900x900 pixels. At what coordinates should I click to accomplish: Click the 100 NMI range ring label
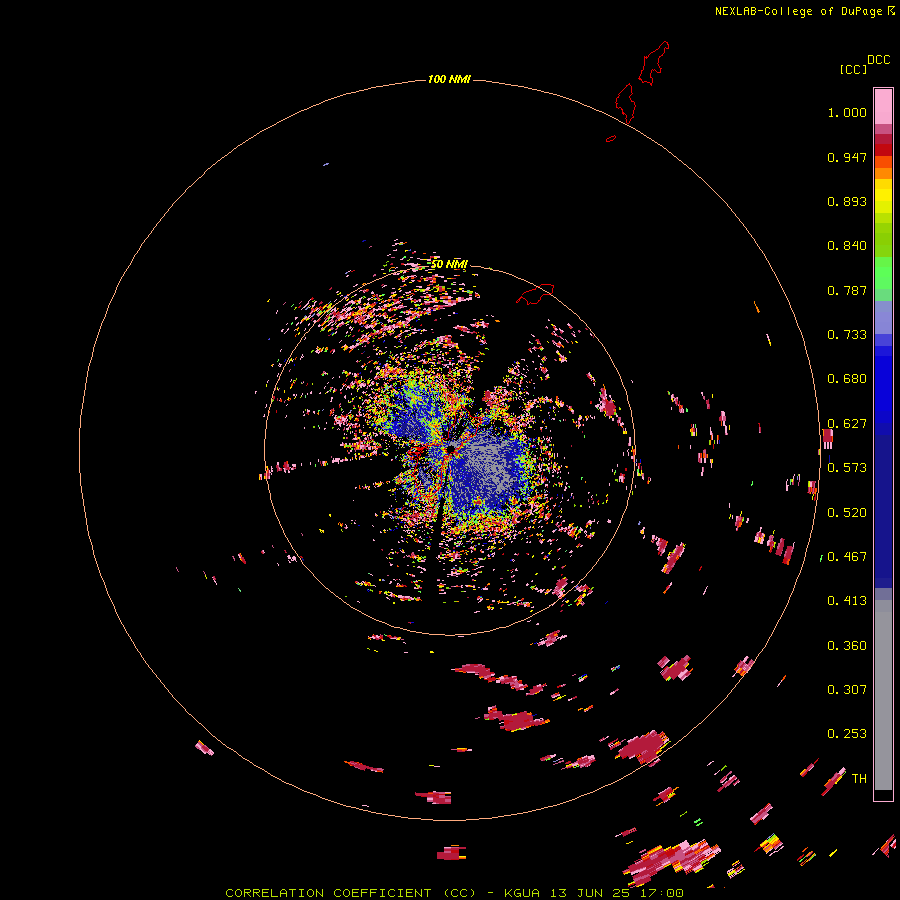click(x=449, y=79)
